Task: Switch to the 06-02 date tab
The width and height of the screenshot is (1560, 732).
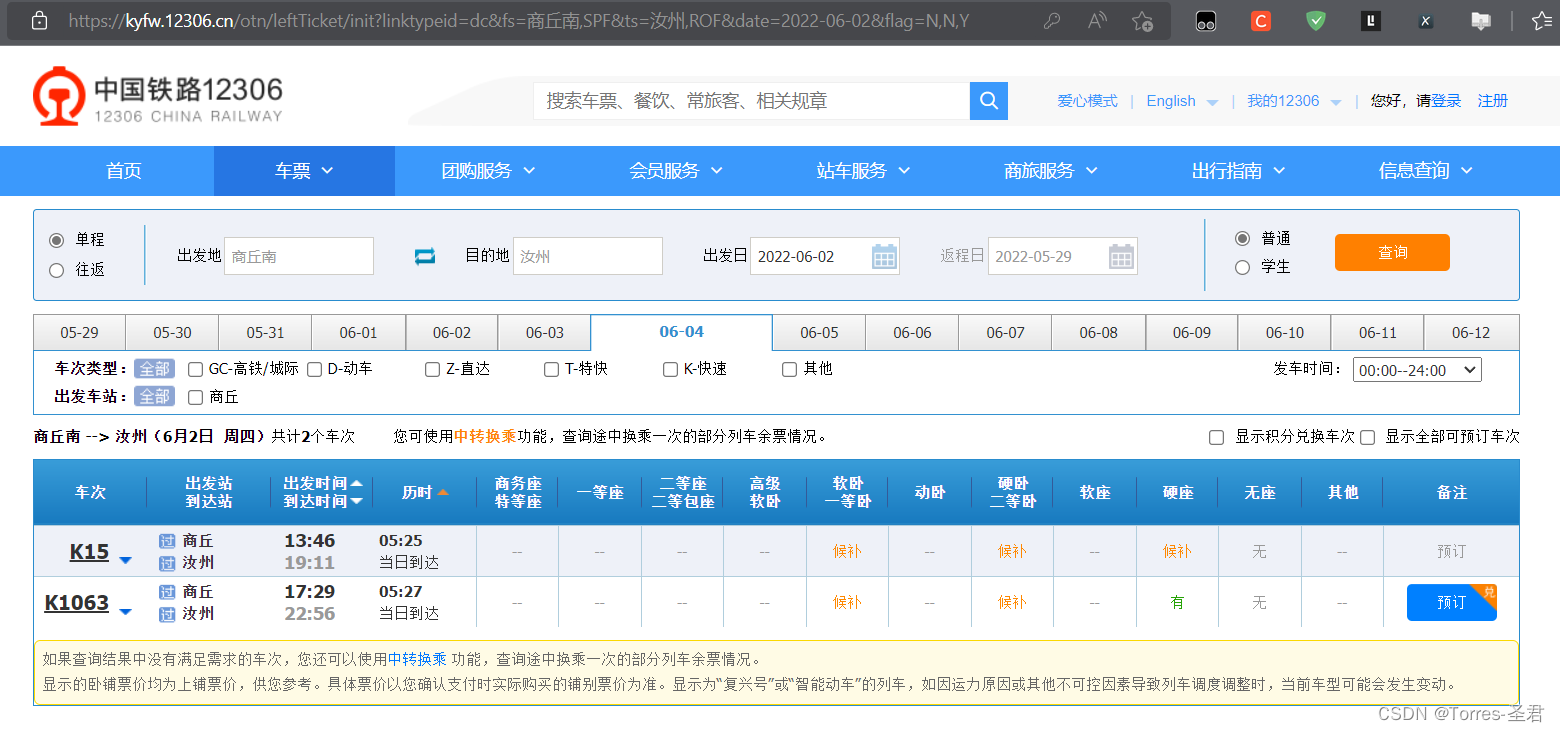Action: tap(452, 333)
